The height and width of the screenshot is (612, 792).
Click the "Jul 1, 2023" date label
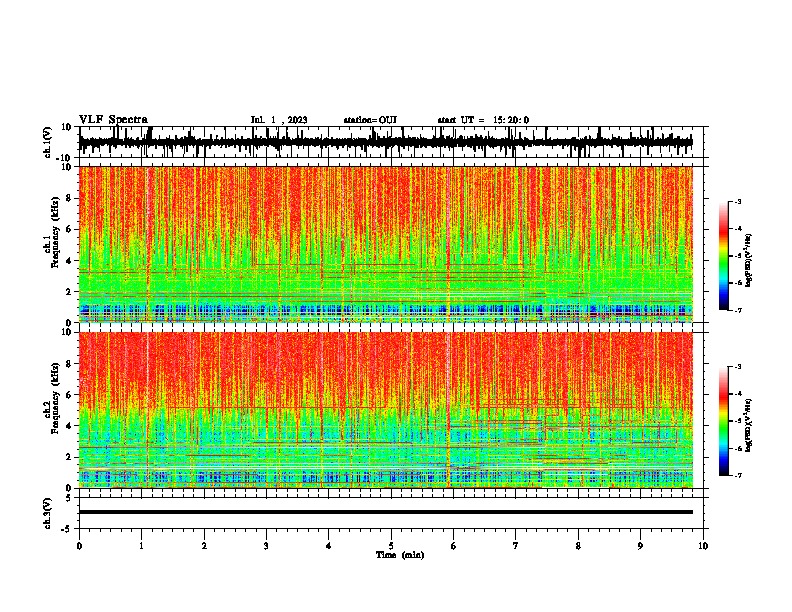pyautogui.click(x=279, y=120)
